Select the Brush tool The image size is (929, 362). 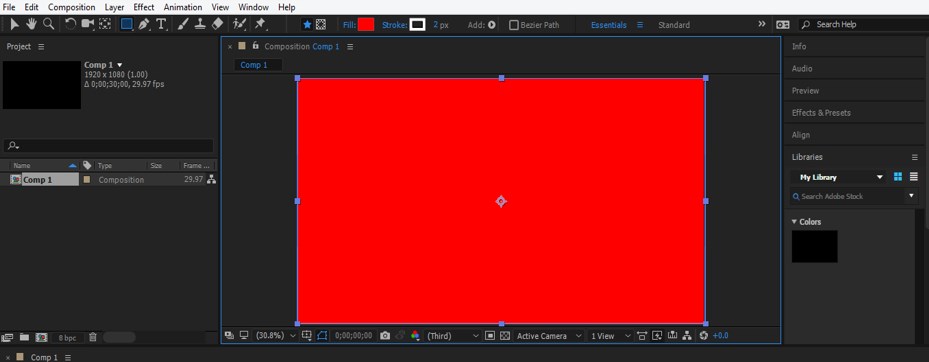click(183, 24)
